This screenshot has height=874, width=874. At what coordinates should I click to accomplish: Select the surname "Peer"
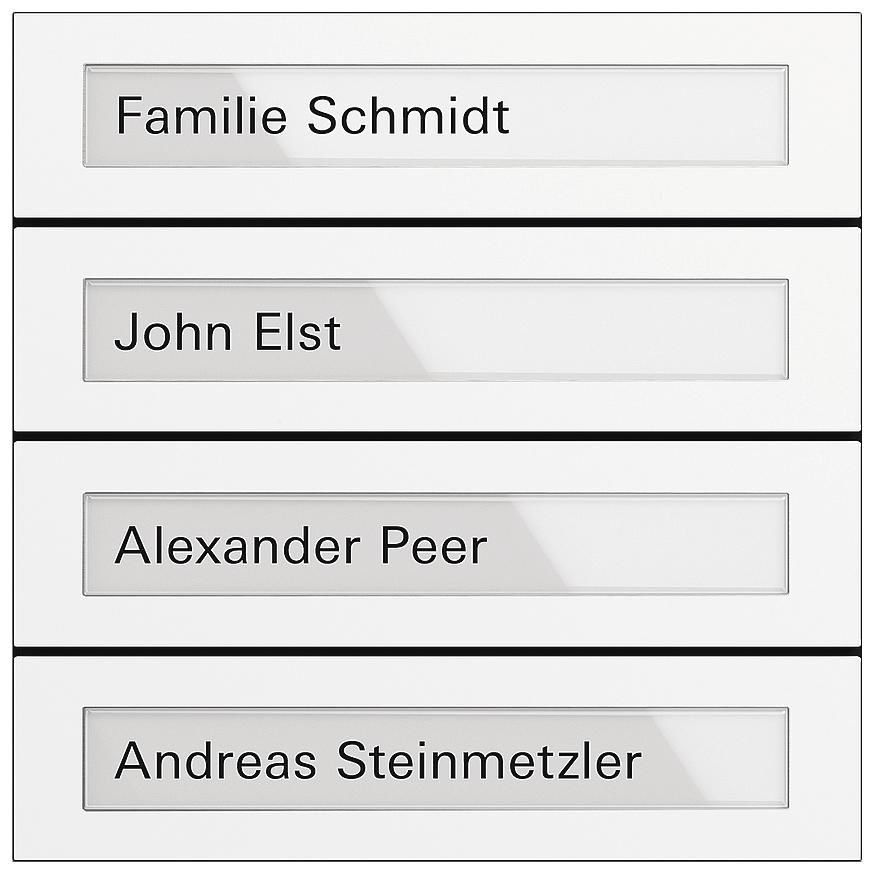[433, 546]
